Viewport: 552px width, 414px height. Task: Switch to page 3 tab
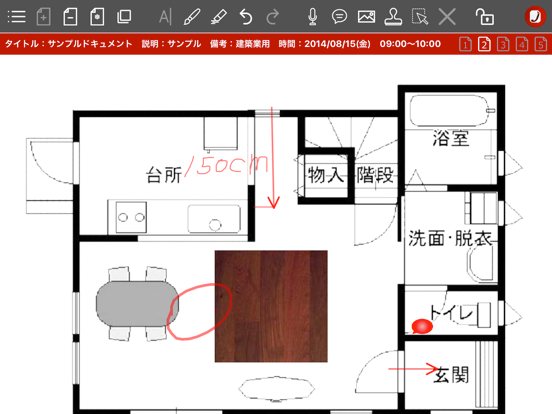tap(503, 44)
